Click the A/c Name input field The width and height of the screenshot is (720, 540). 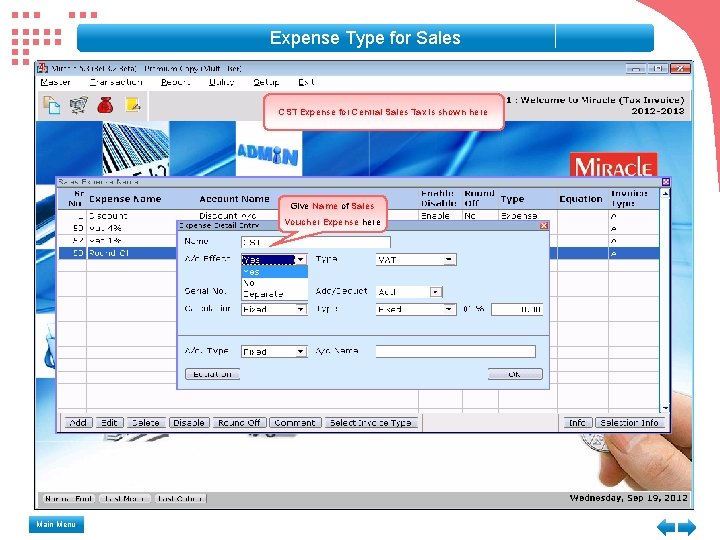click(x=456, y=351)
